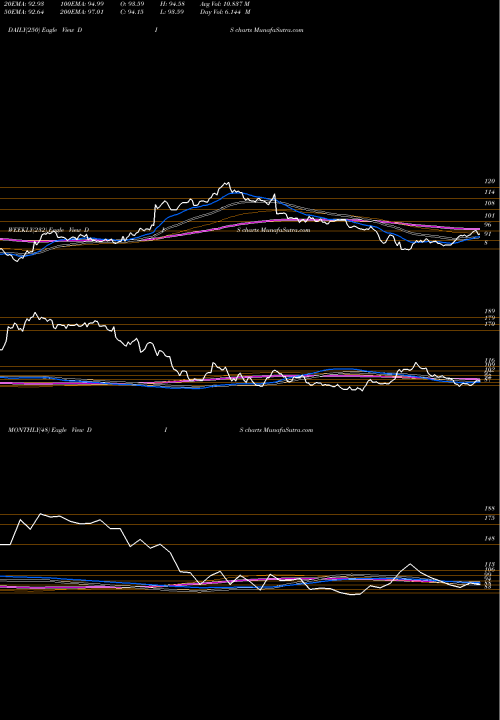
Task: Click the MunafaSutra.com text on the monthly chart
Action: click(288, 430)
